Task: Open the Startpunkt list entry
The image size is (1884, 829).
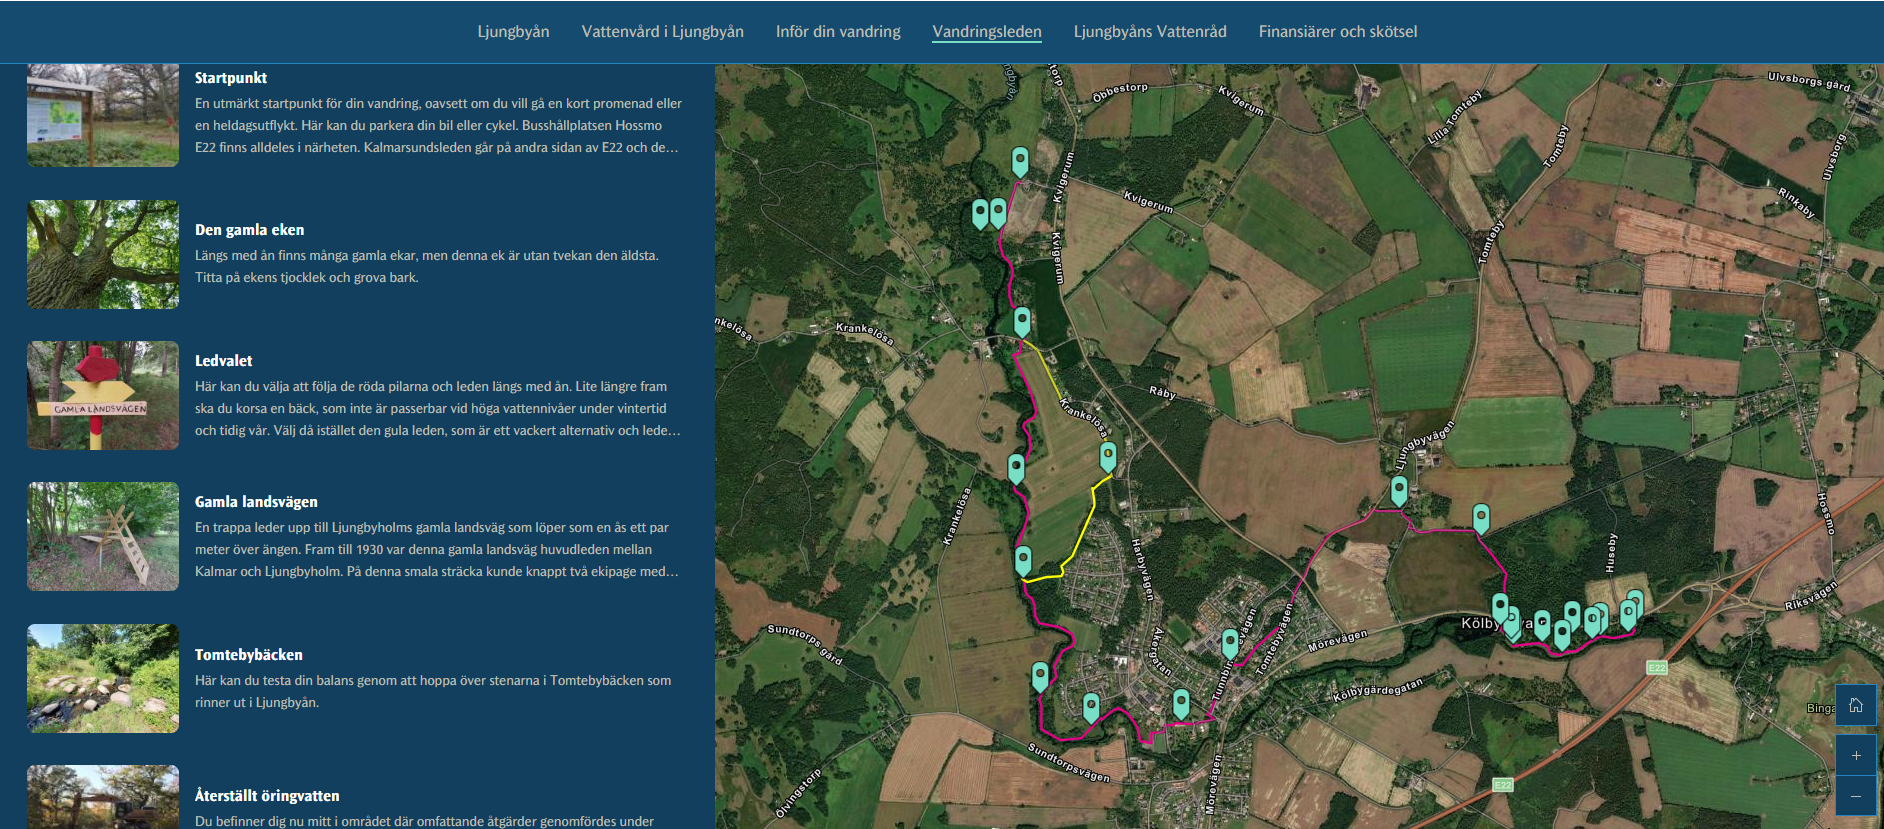Action: 230,78
